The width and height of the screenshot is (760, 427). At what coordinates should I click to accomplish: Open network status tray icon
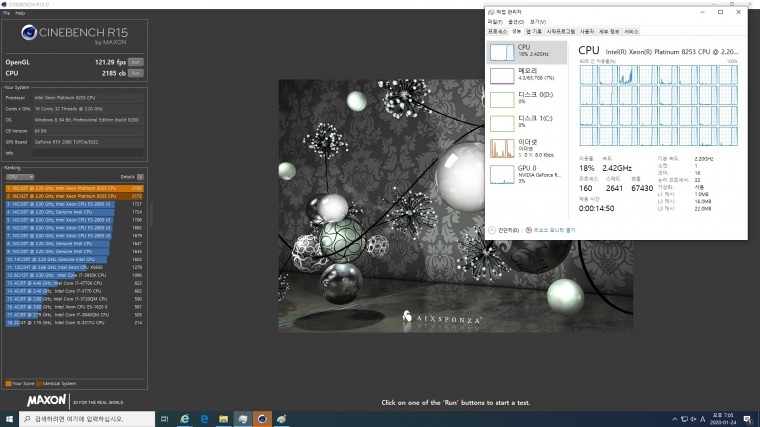coord(684,419)
